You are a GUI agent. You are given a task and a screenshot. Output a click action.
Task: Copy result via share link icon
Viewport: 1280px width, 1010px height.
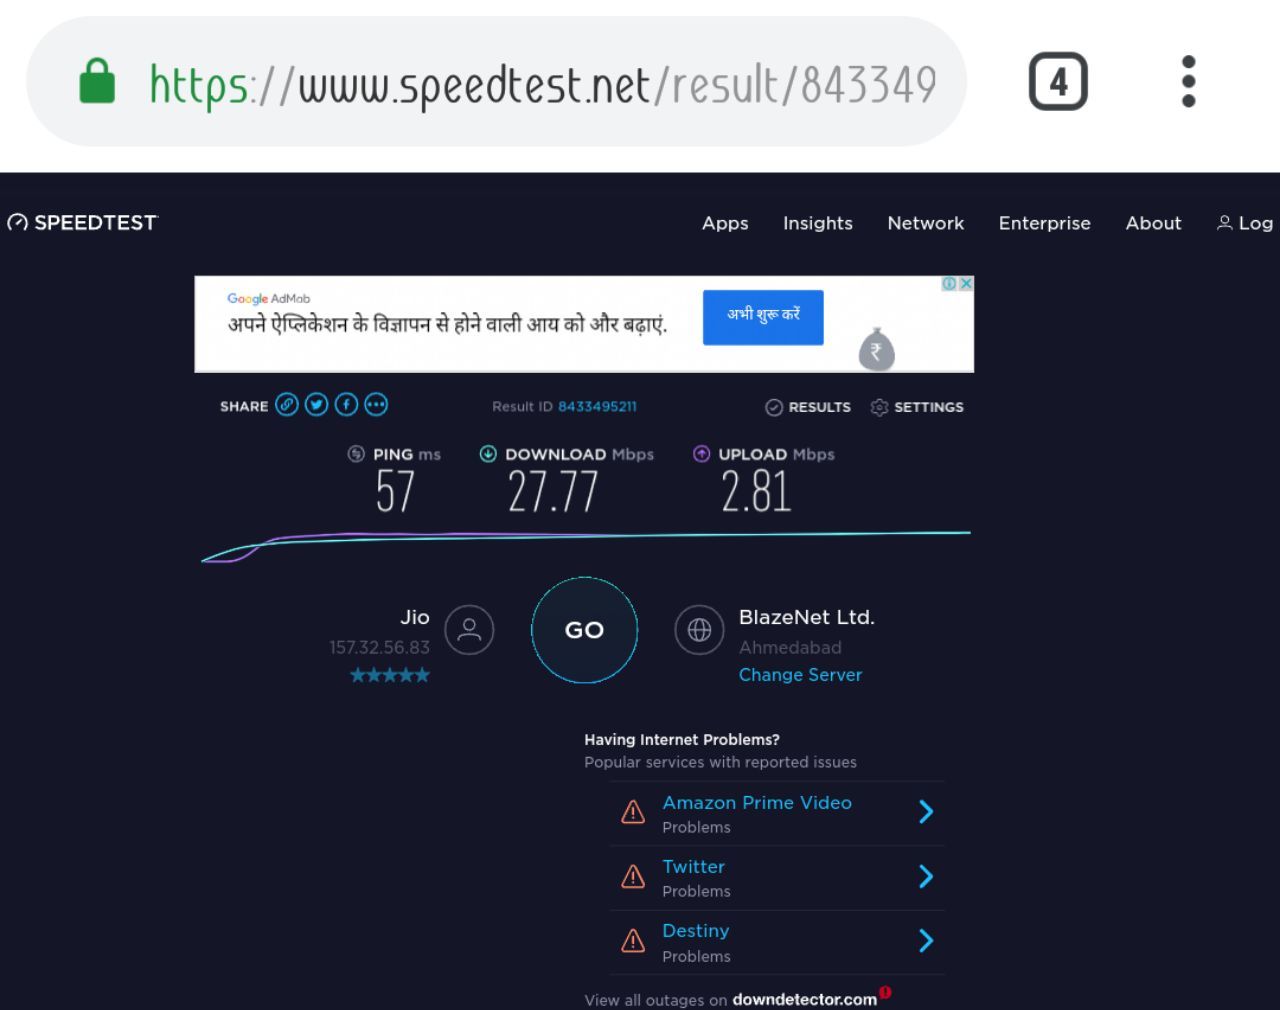coord(287,404)
